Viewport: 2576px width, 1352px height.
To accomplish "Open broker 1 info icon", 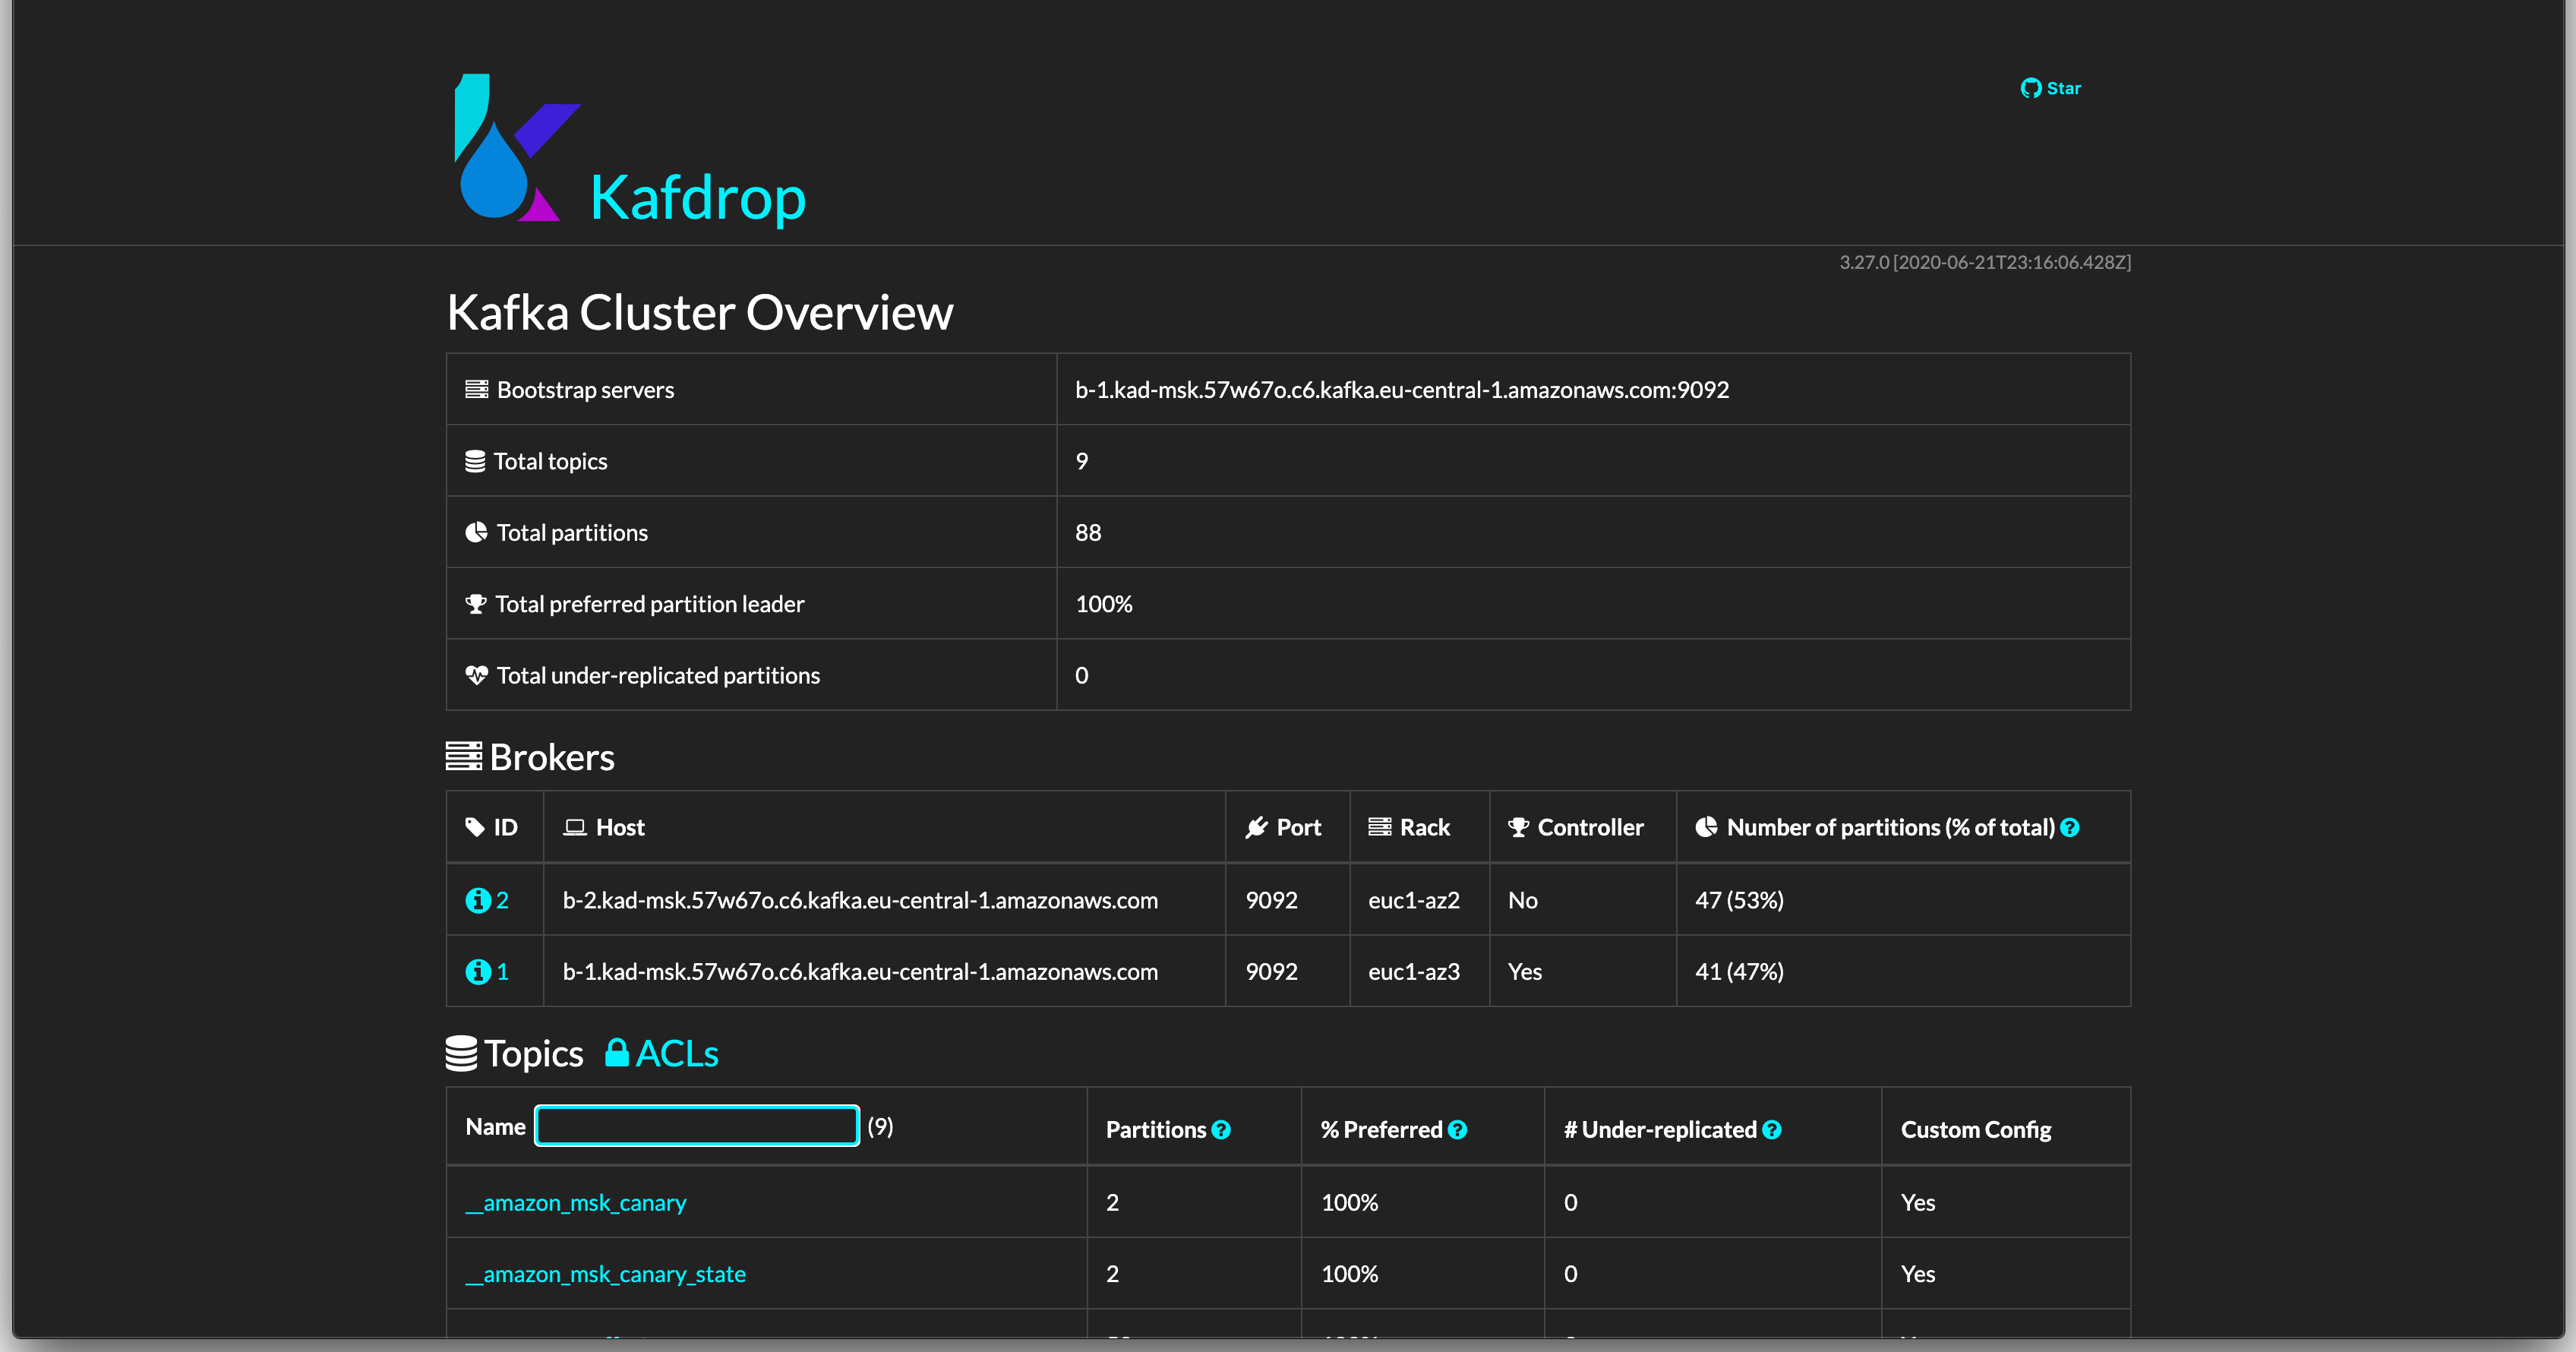I will [x=477, y=971].
